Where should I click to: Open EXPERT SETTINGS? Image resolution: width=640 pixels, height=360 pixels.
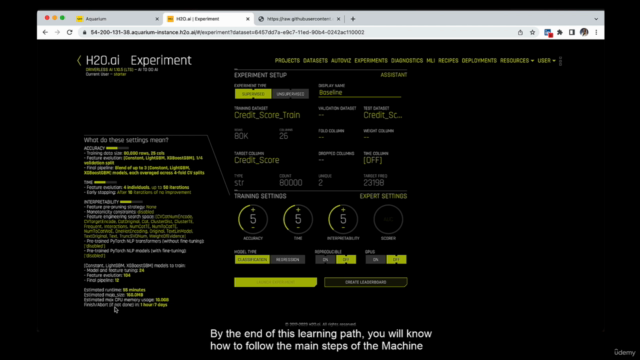(383, 196)
